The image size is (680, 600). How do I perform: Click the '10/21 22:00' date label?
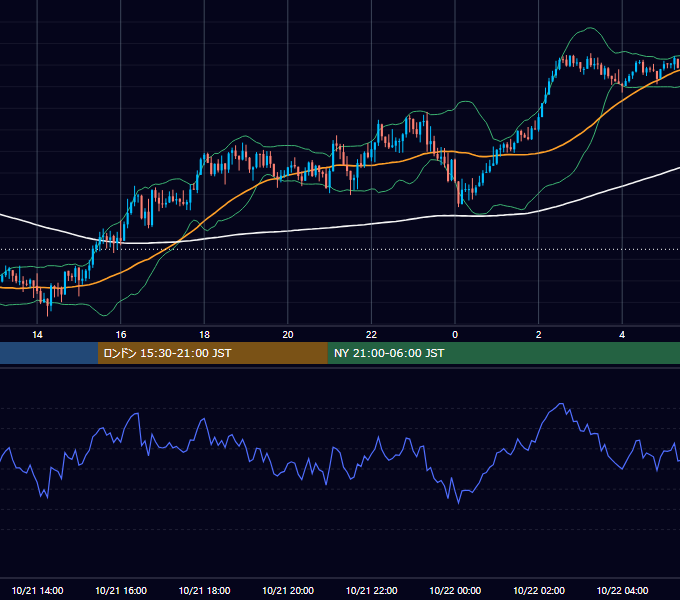[x=371, y=590]
